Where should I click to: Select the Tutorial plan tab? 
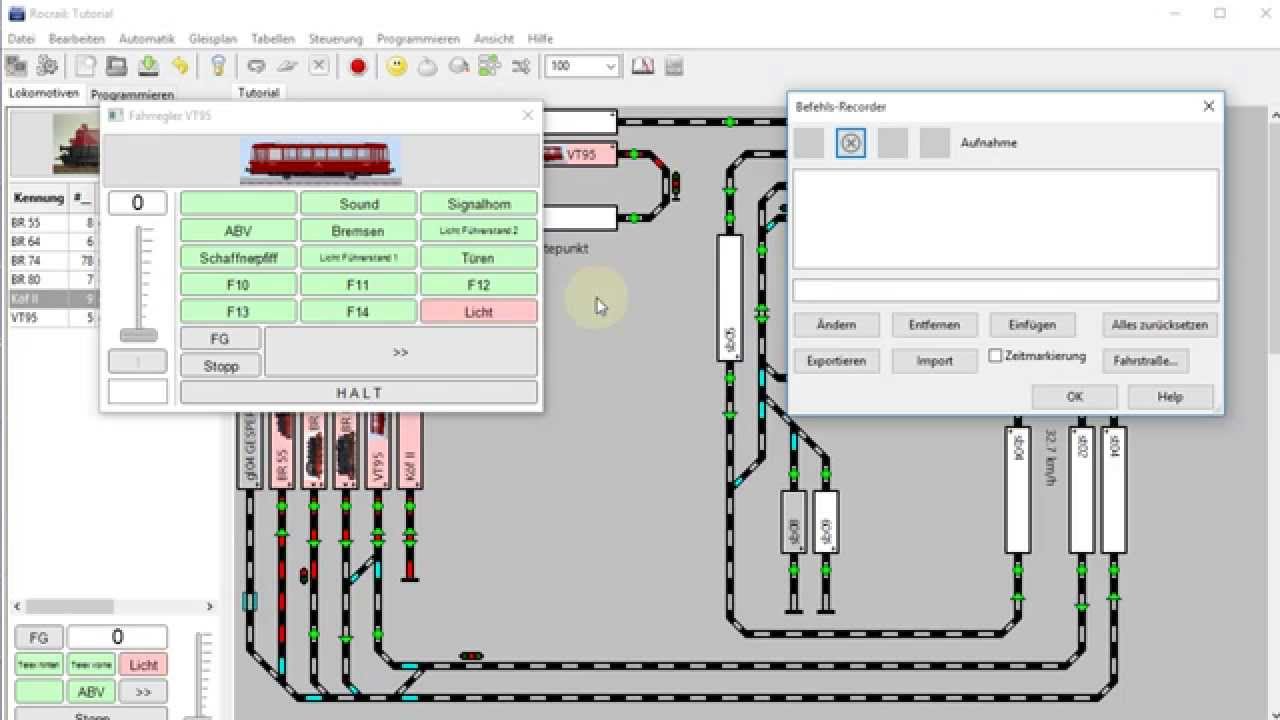[258, 92]
